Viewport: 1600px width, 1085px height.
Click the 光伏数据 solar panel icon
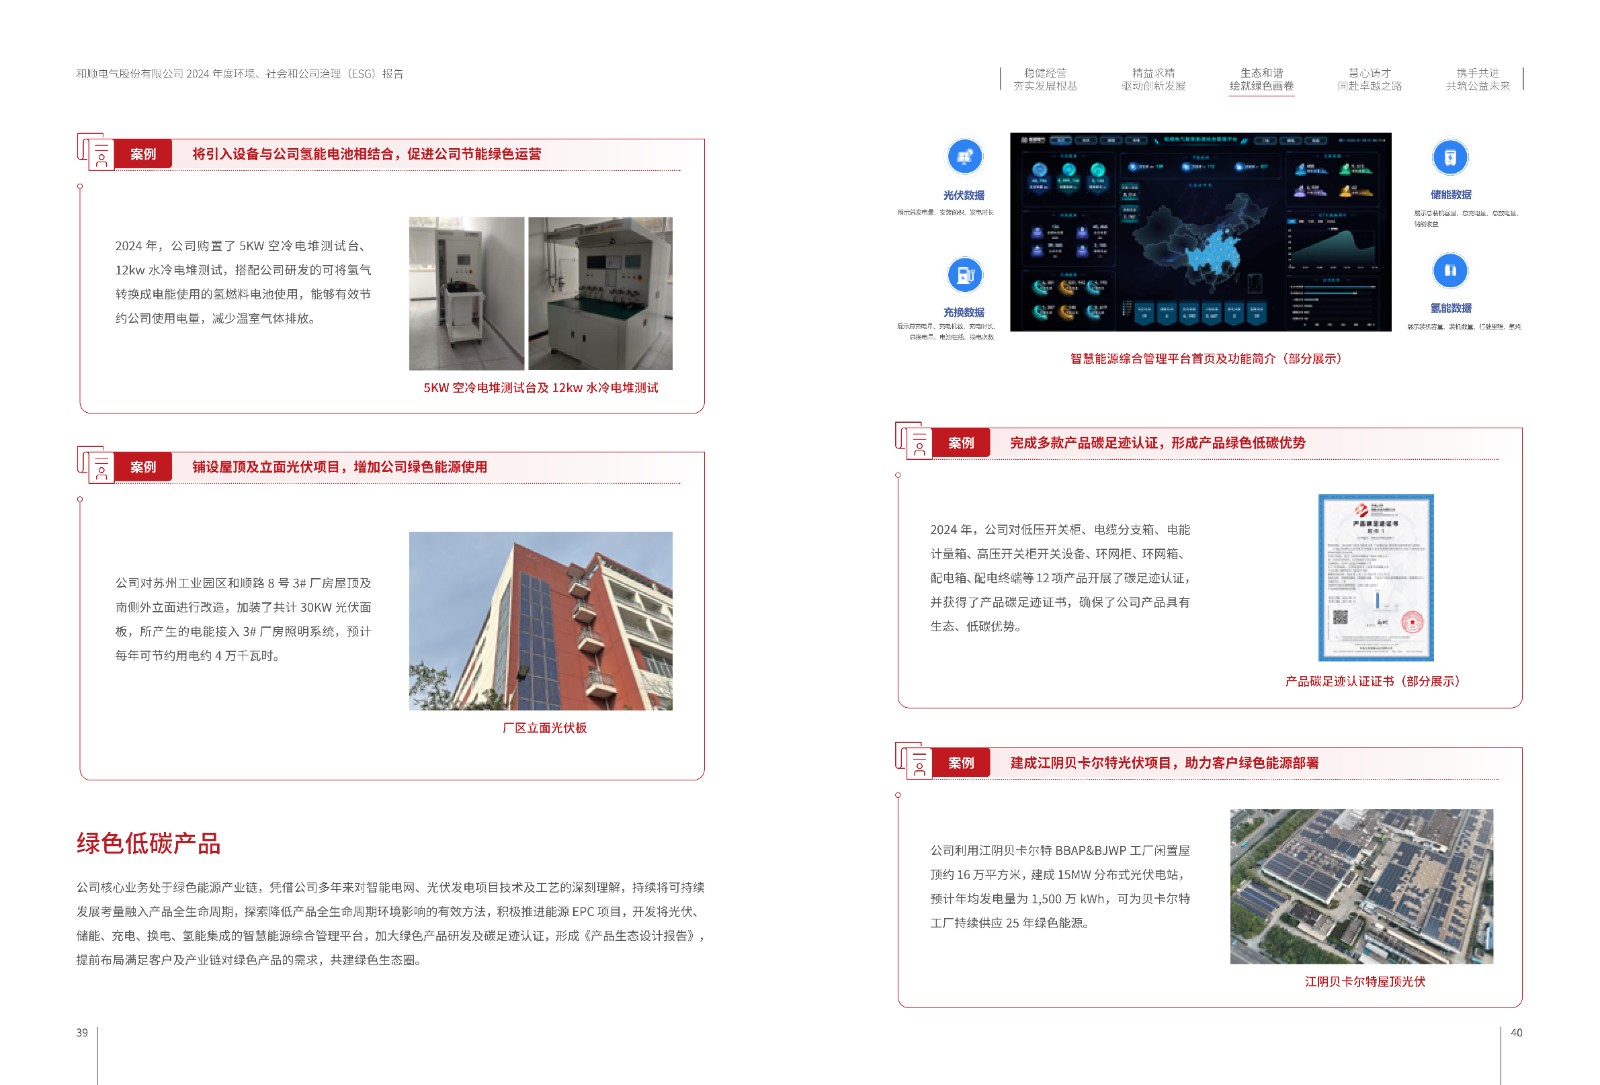point(965,157)
